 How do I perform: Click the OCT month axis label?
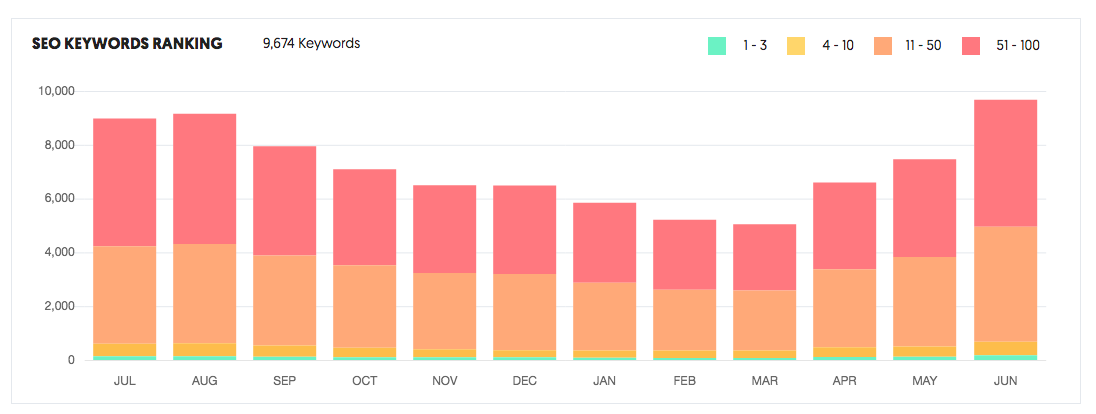click(x=365, y=381)
